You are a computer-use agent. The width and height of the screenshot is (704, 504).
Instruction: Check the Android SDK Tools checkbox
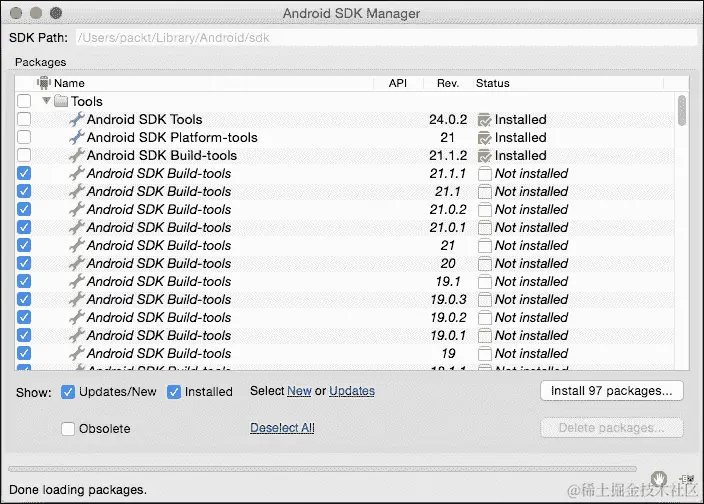tap(24, 119)
